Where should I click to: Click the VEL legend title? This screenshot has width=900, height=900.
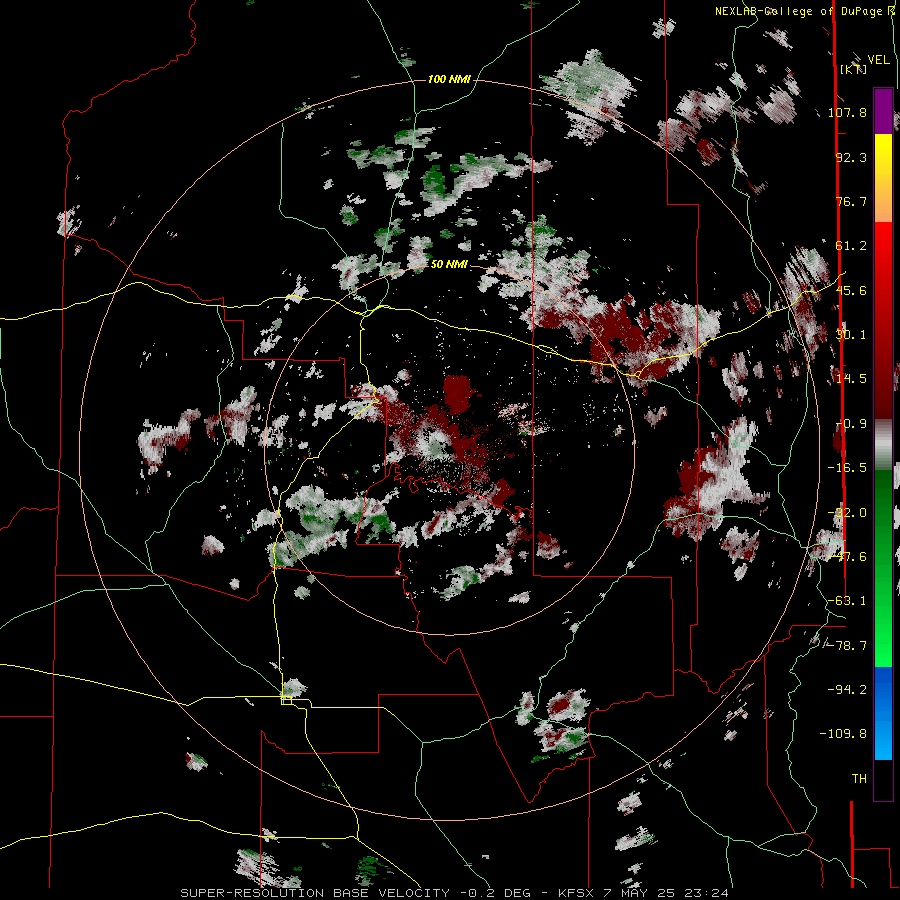pos(878,60)
